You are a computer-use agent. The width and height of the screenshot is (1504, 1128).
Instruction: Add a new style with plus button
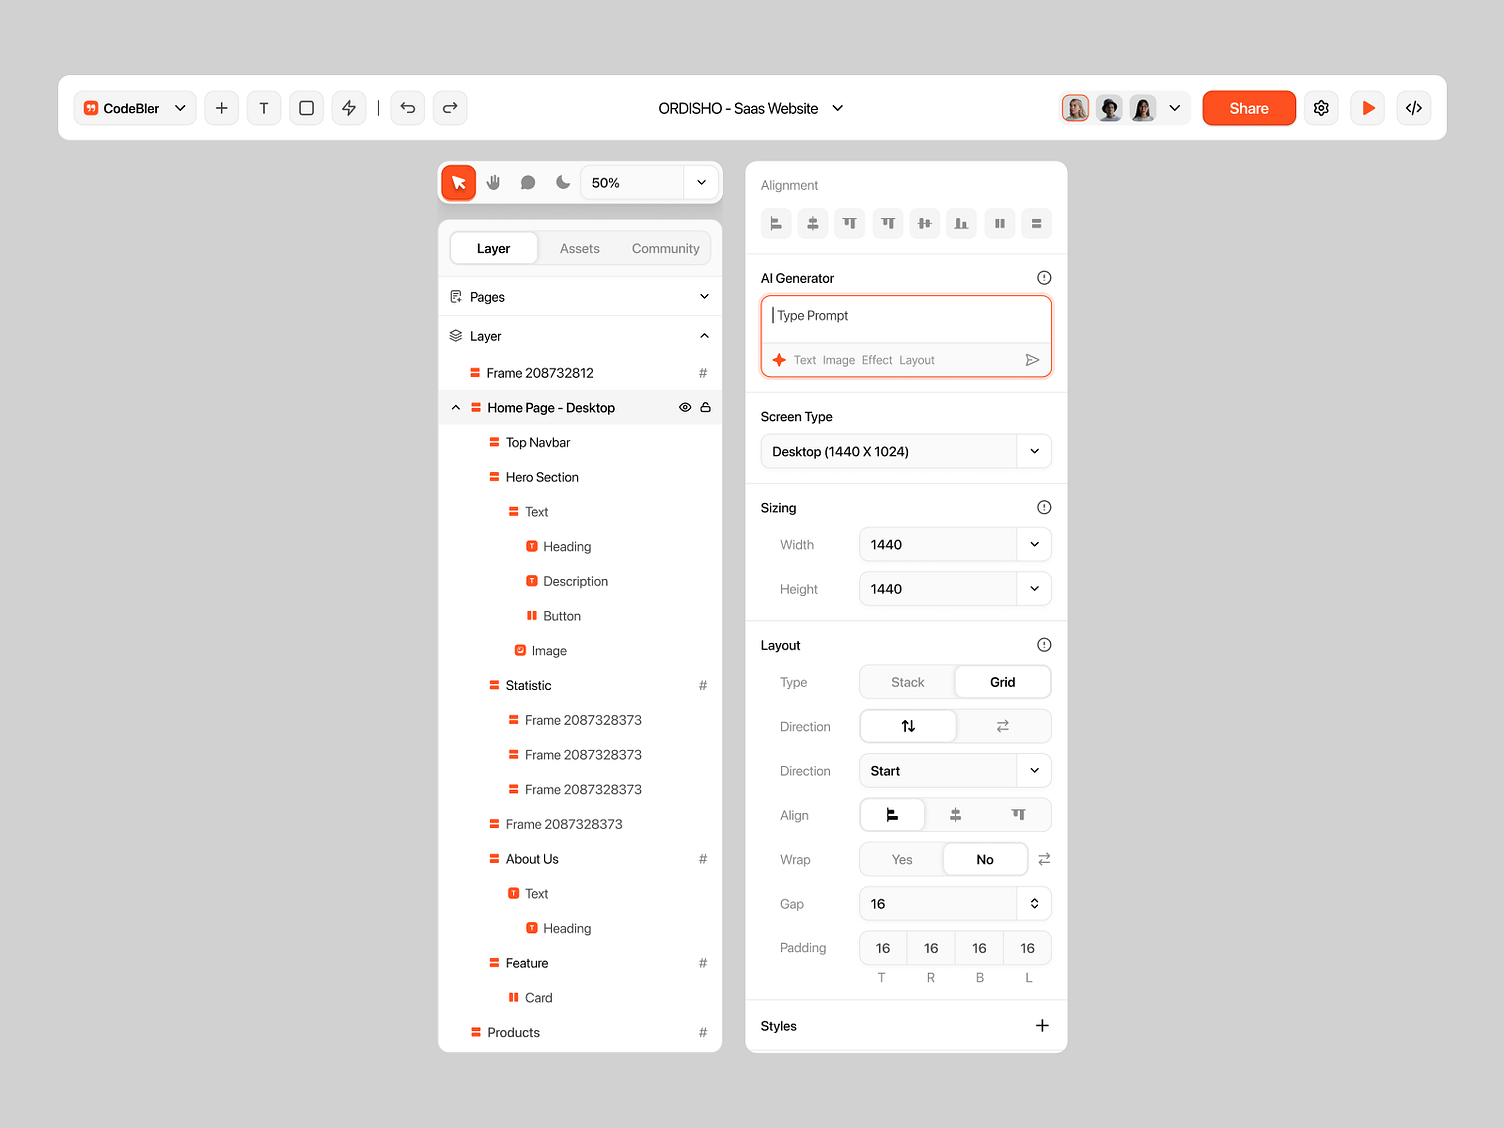(x=1042, y=1026)
